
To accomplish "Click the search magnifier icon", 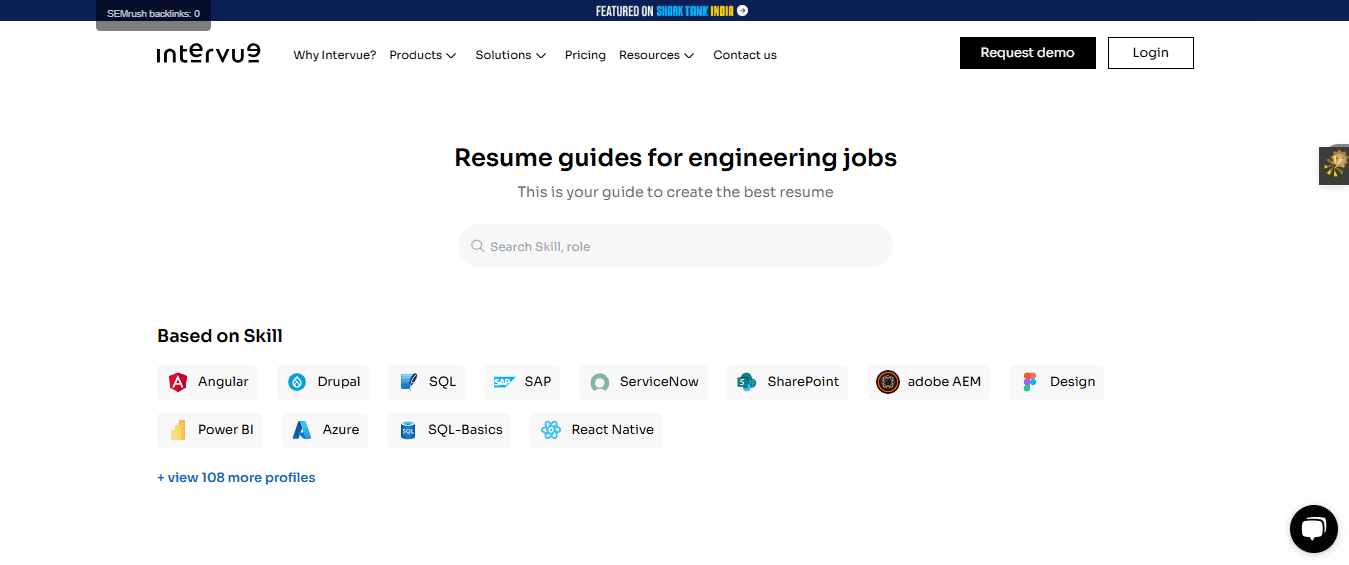I will tap(478, 246).
